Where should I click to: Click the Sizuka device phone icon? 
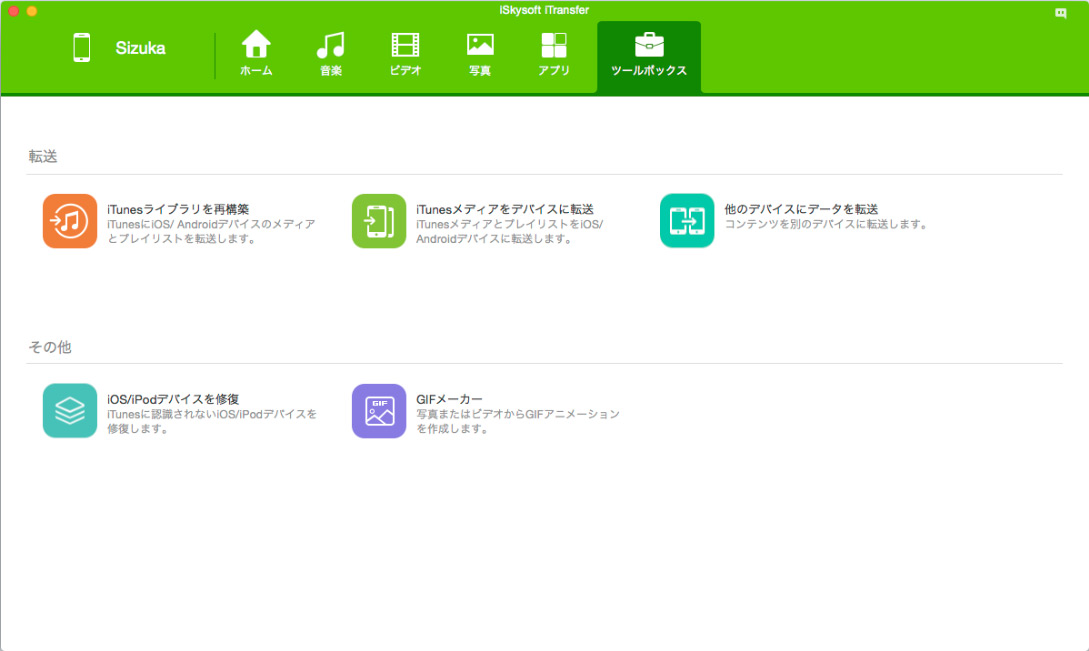pyautogui.click(x=81, y=48)
